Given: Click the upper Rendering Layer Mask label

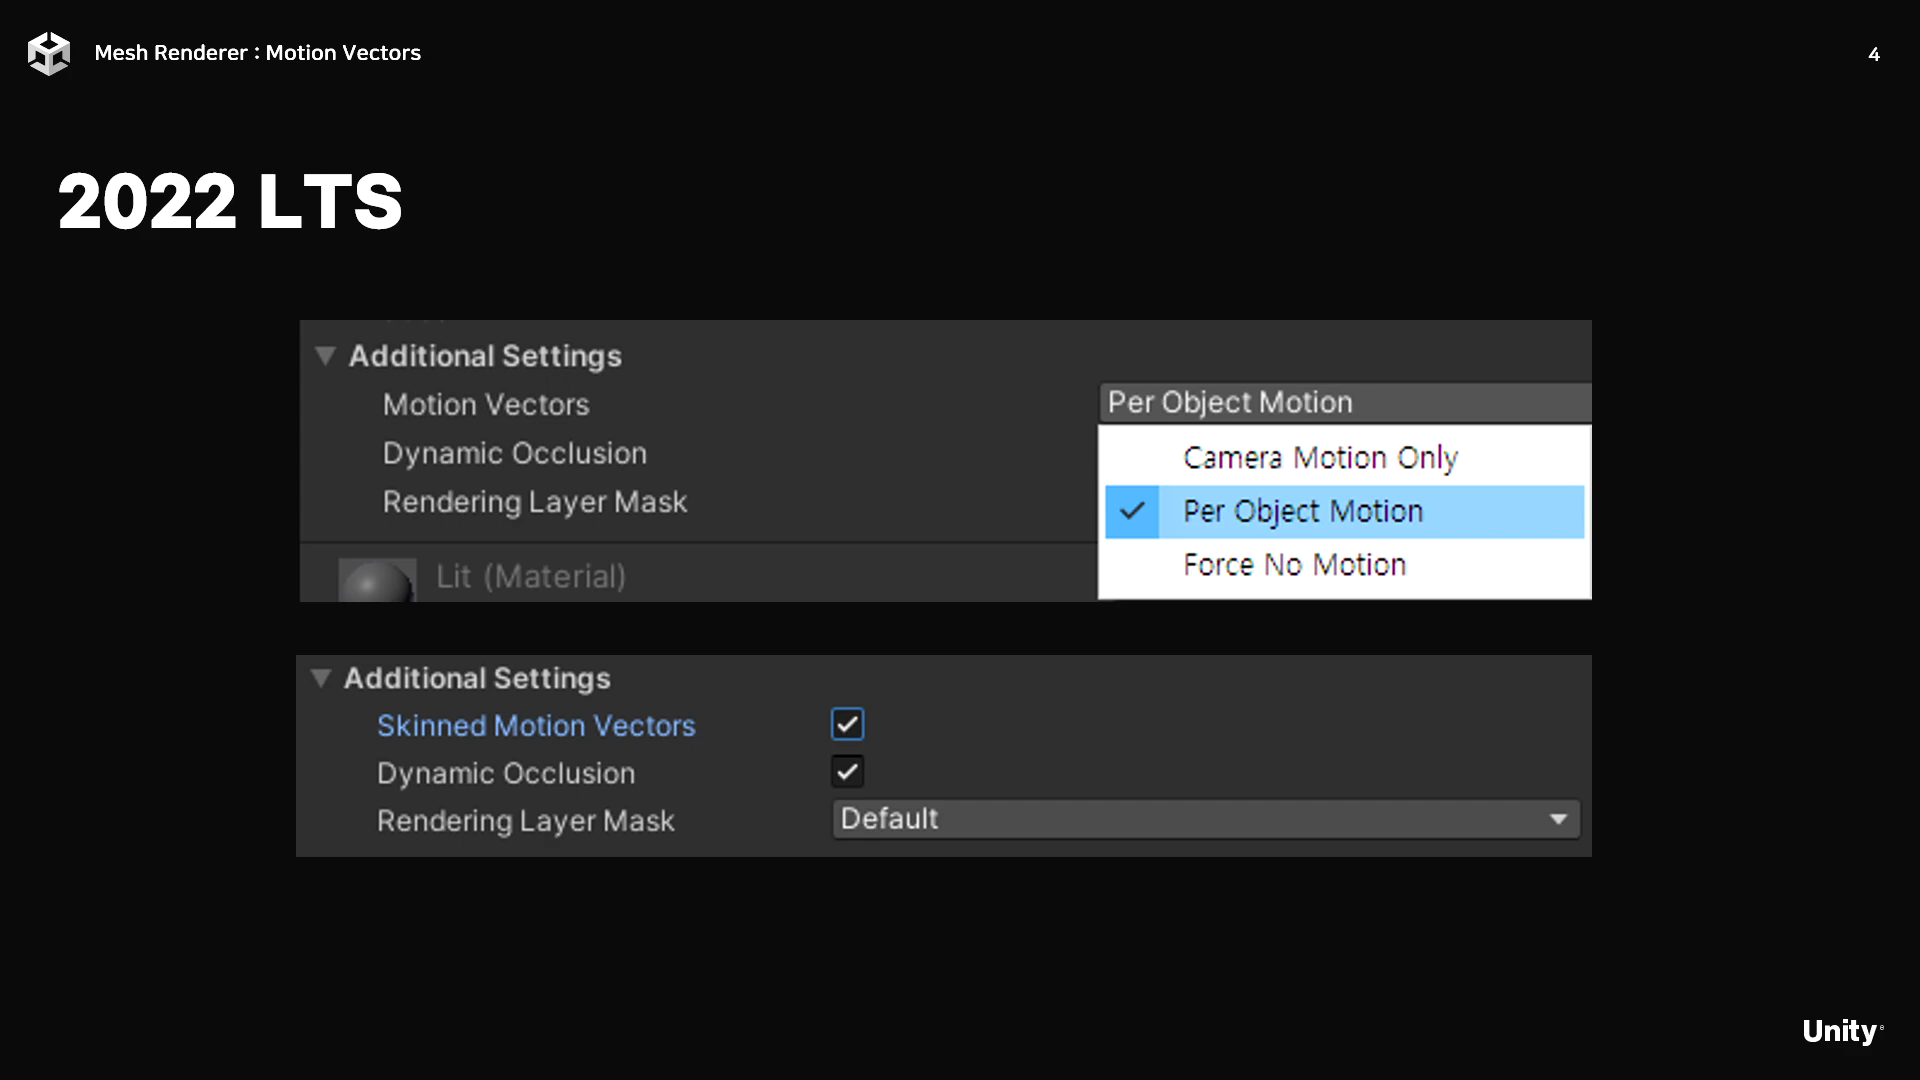Looking at the screenshot, I should 535,502.
